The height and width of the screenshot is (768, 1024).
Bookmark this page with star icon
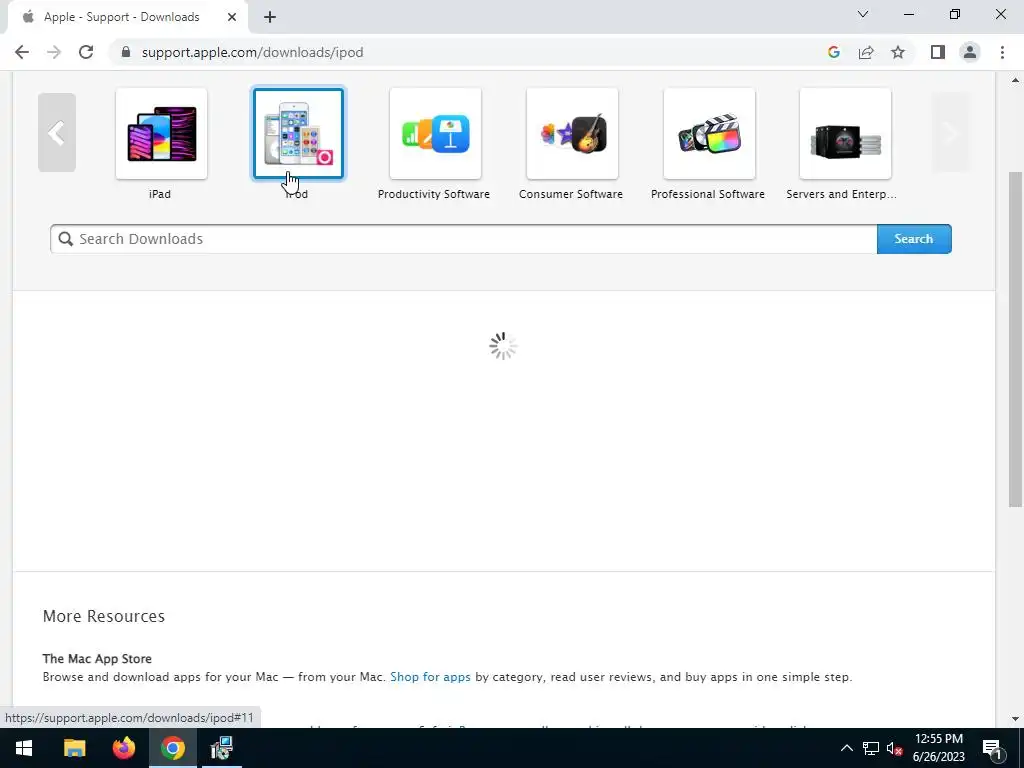pos(898,52)
